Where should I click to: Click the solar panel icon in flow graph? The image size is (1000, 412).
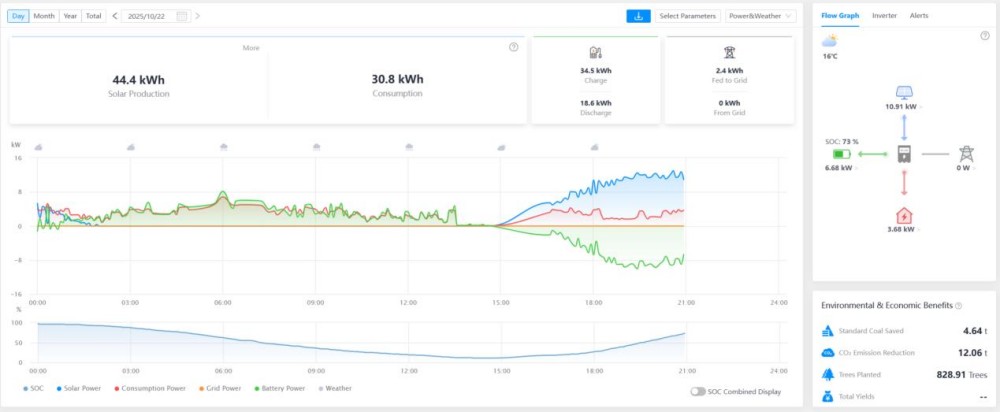[904, 90]
